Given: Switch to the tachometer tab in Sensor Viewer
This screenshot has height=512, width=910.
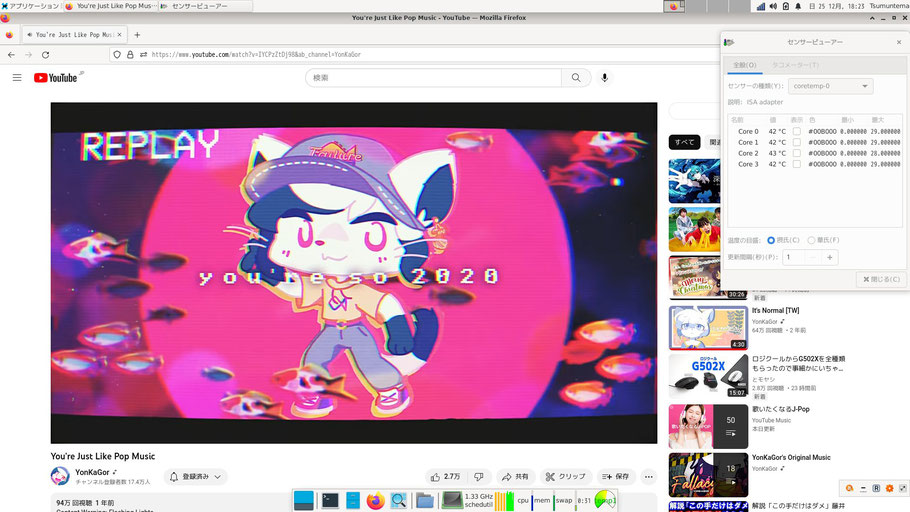Looking at the screenshot, I should point(795,65).
